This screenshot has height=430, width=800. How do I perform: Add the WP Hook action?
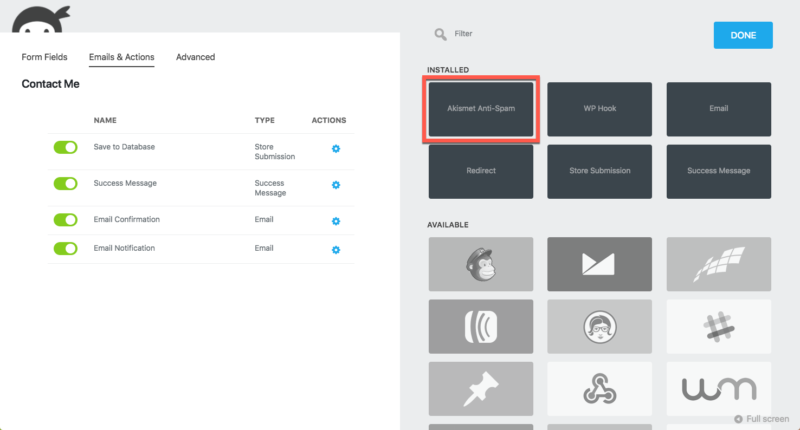click(x=599, y=108)
